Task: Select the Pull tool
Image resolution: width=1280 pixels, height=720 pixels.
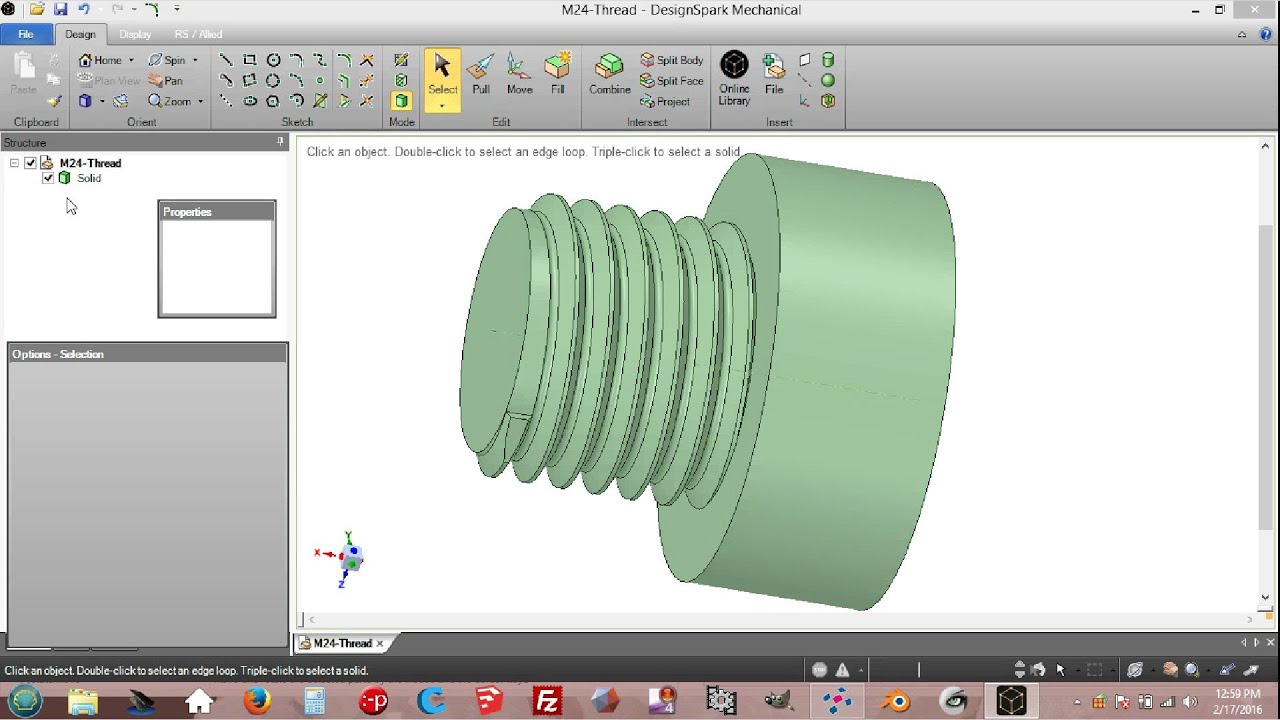Action: (481, 75)
